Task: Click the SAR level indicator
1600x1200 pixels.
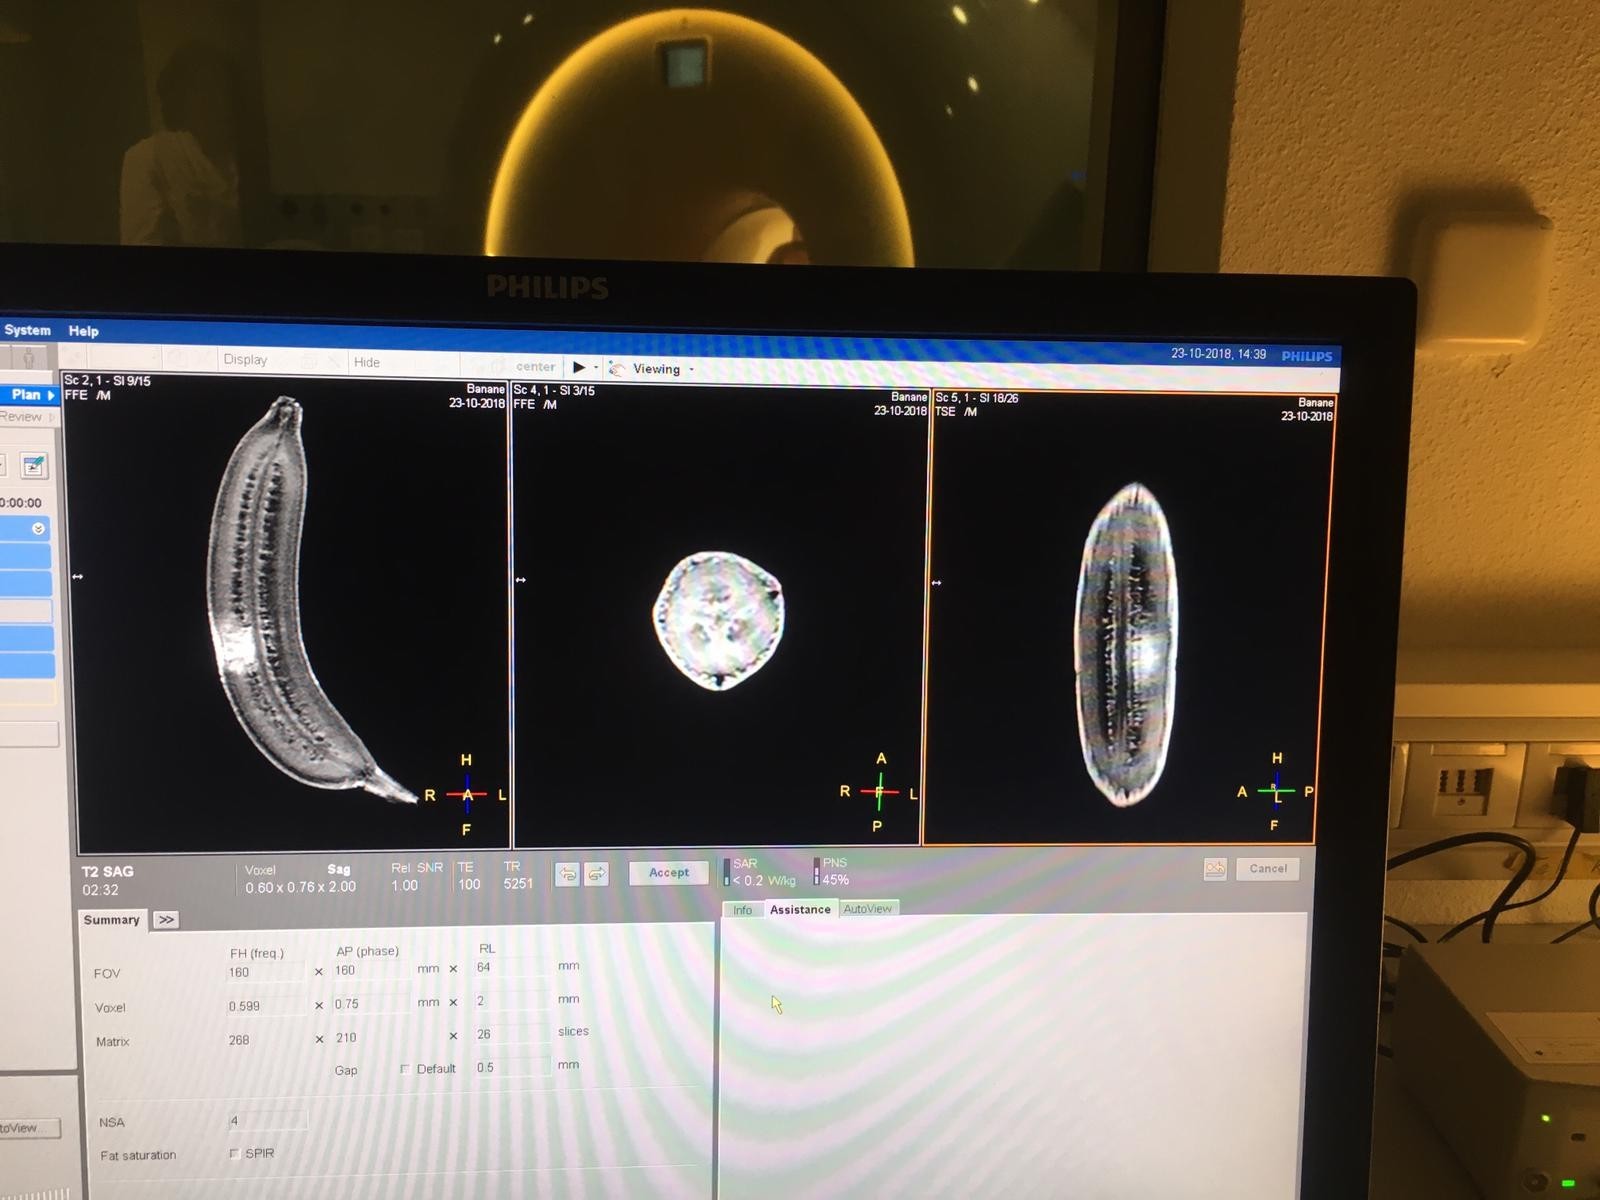Action: [760, 872]
